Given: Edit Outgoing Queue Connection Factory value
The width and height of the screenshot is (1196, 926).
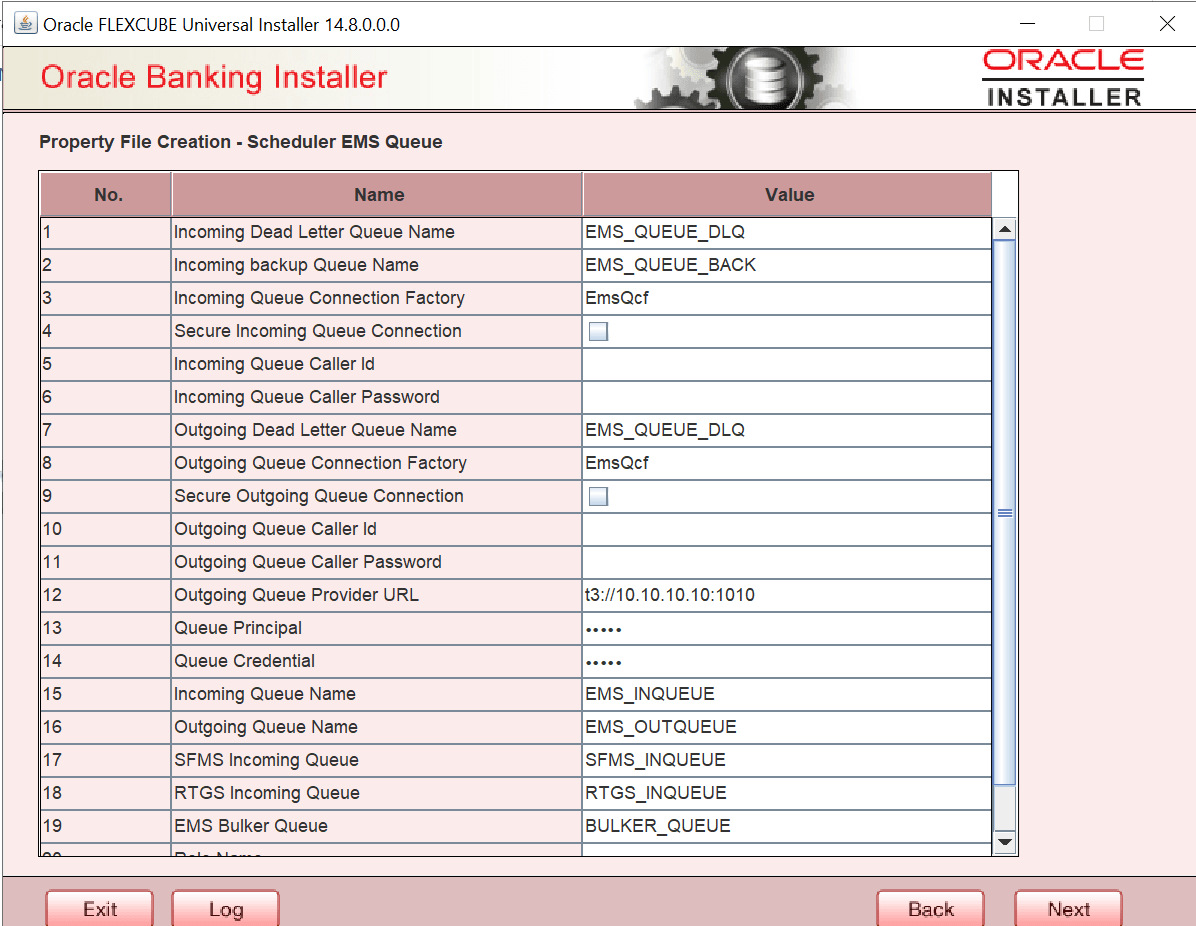Looking at the screenshot, I should pyautogui.click(x=787, y=462).
